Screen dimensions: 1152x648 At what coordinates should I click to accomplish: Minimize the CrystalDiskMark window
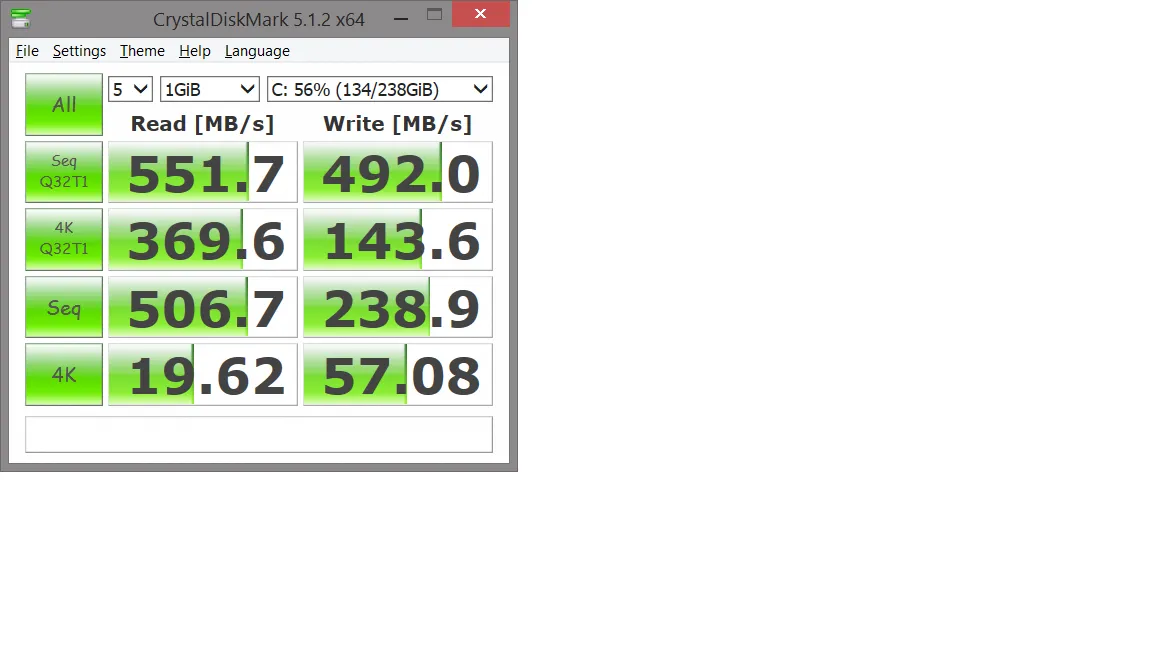[401, 16]
